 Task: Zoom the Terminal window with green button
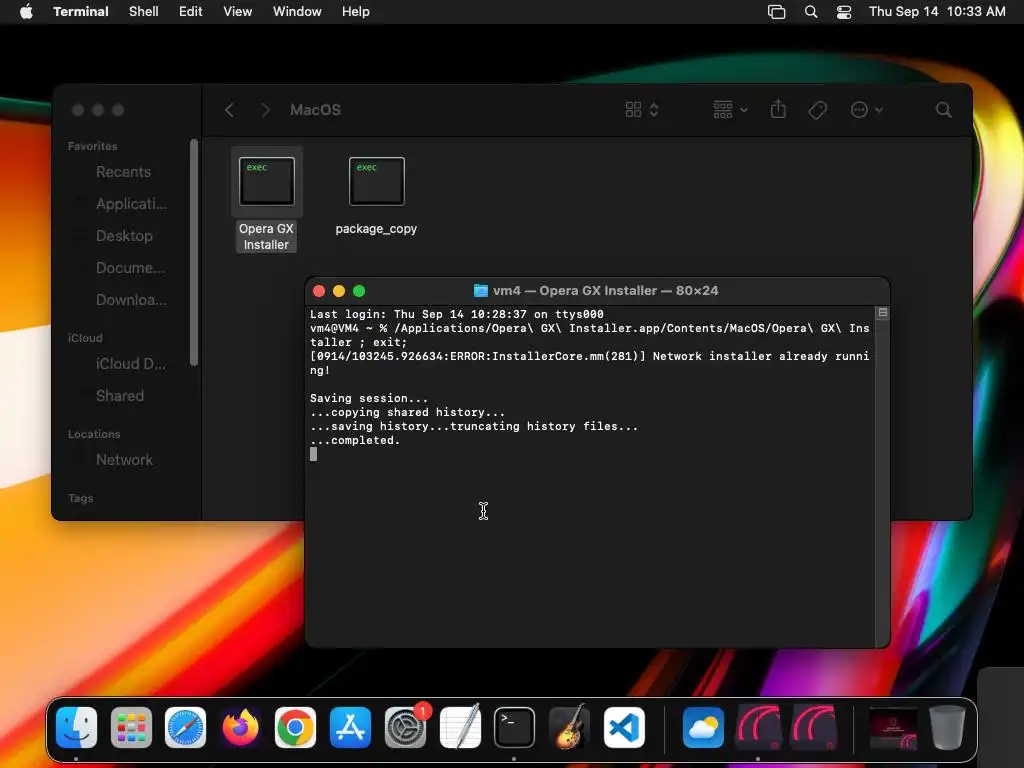click(359, 291)
